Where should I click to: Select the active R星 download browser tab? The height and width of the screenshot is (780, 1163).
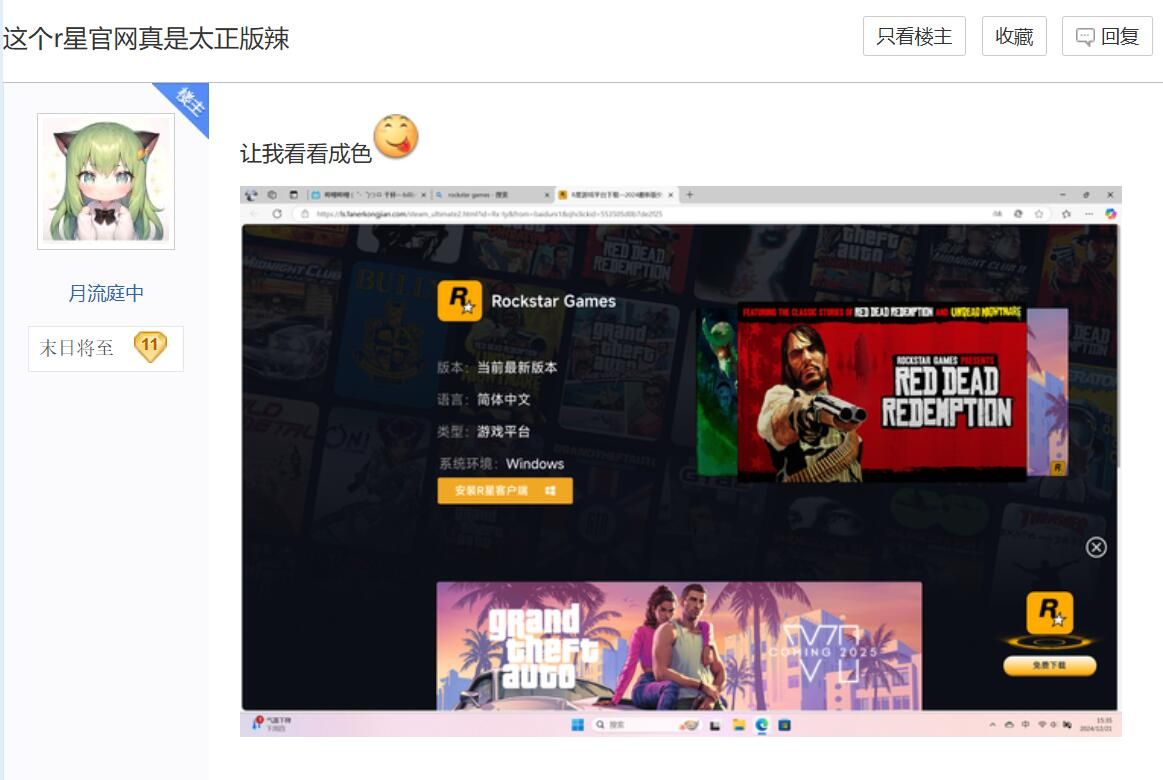pyautogui.click(x=616, y=195)
